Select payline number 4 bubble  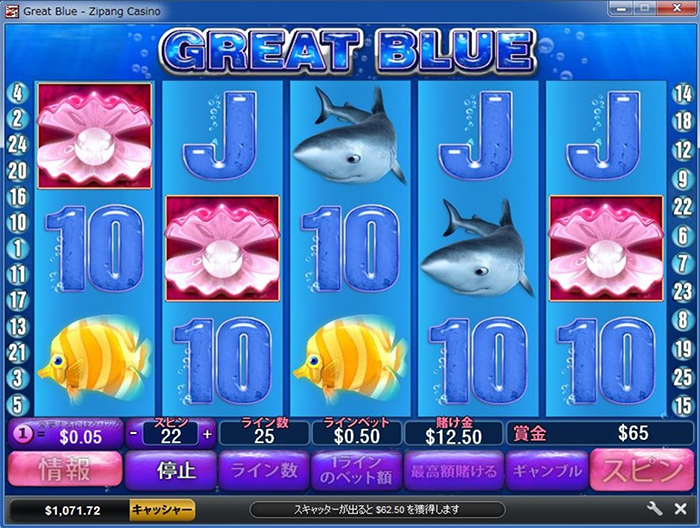pos(17,92)
